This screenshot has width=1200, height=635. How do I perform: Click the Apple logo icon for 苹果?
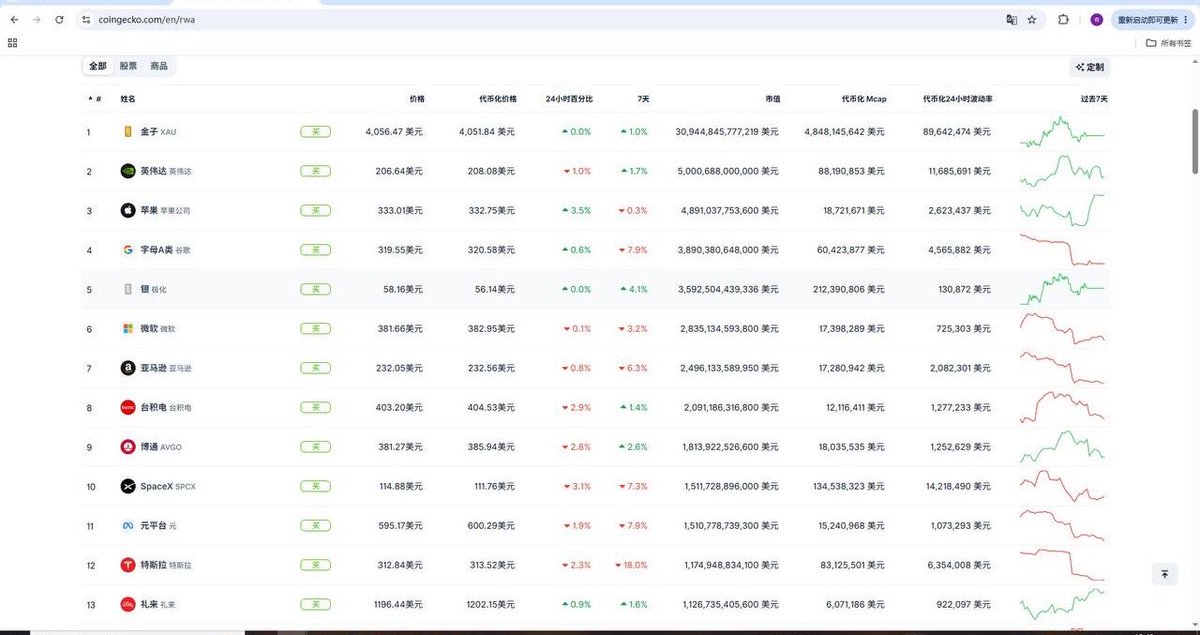(x=128, y=210)
